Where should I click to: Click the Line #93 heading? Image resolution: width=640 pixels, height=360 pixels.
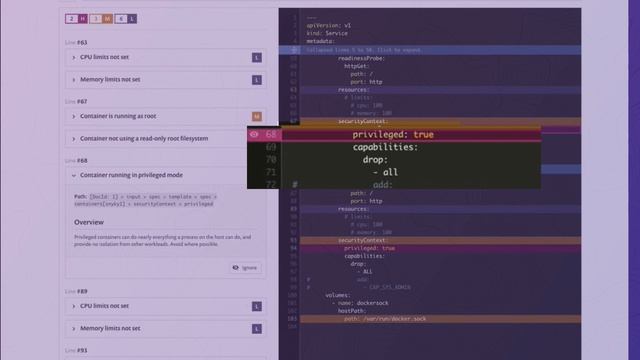[x=76, y=351]
